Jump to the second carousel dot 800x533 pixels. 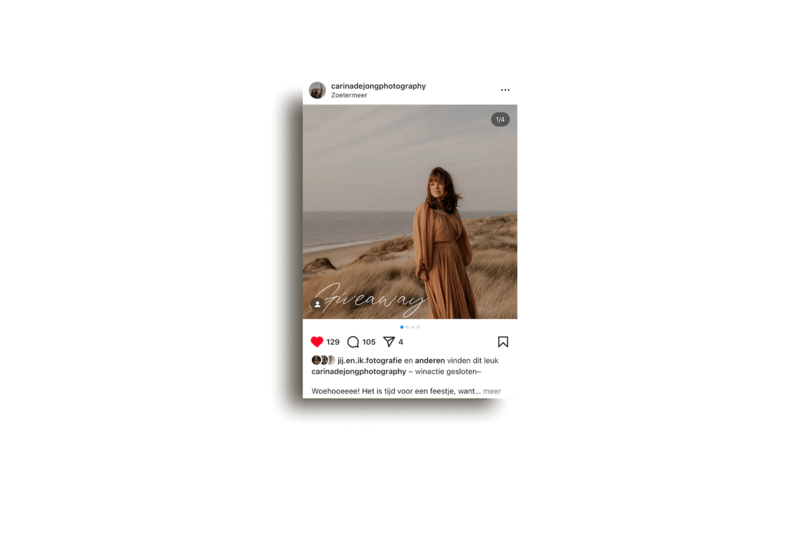click(x=407, y=327)
